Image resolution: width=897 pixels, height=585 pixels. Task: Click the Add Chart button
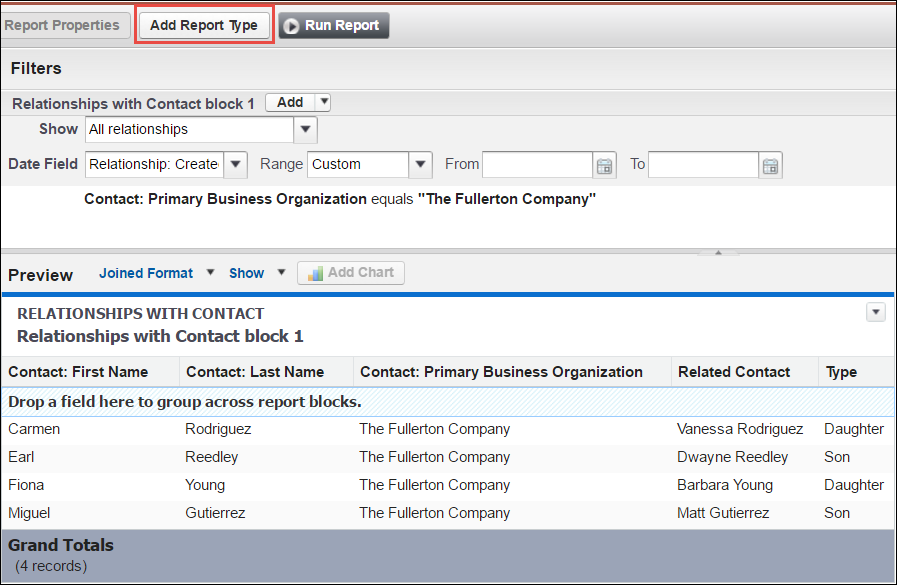351,273
